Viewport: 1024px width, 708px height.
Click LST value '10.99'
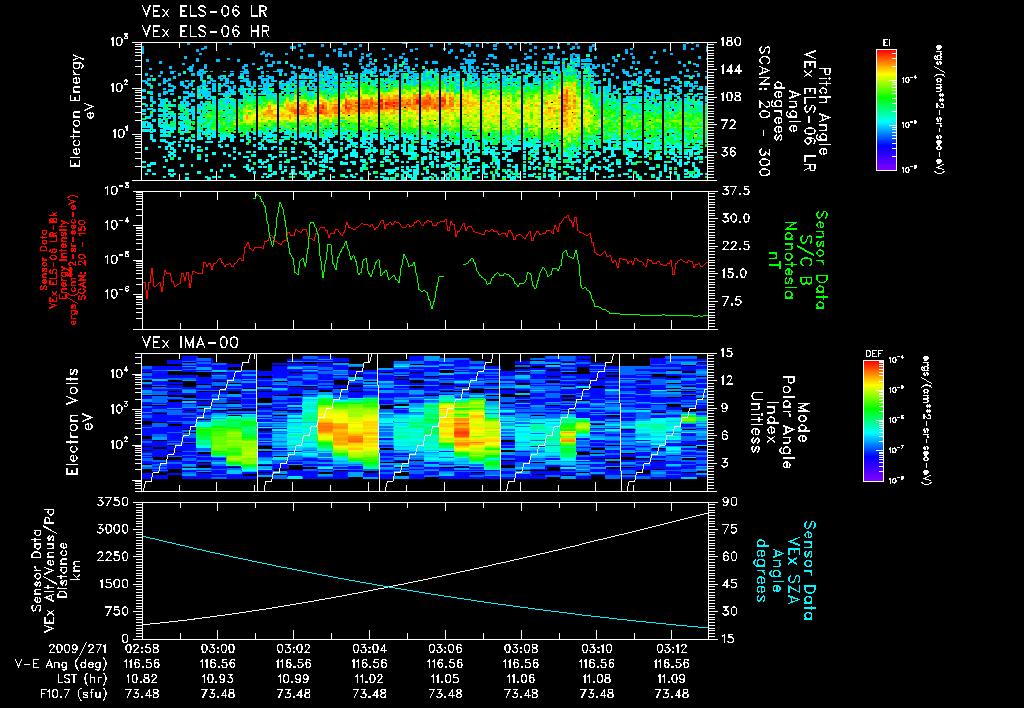tap(294, 679)
